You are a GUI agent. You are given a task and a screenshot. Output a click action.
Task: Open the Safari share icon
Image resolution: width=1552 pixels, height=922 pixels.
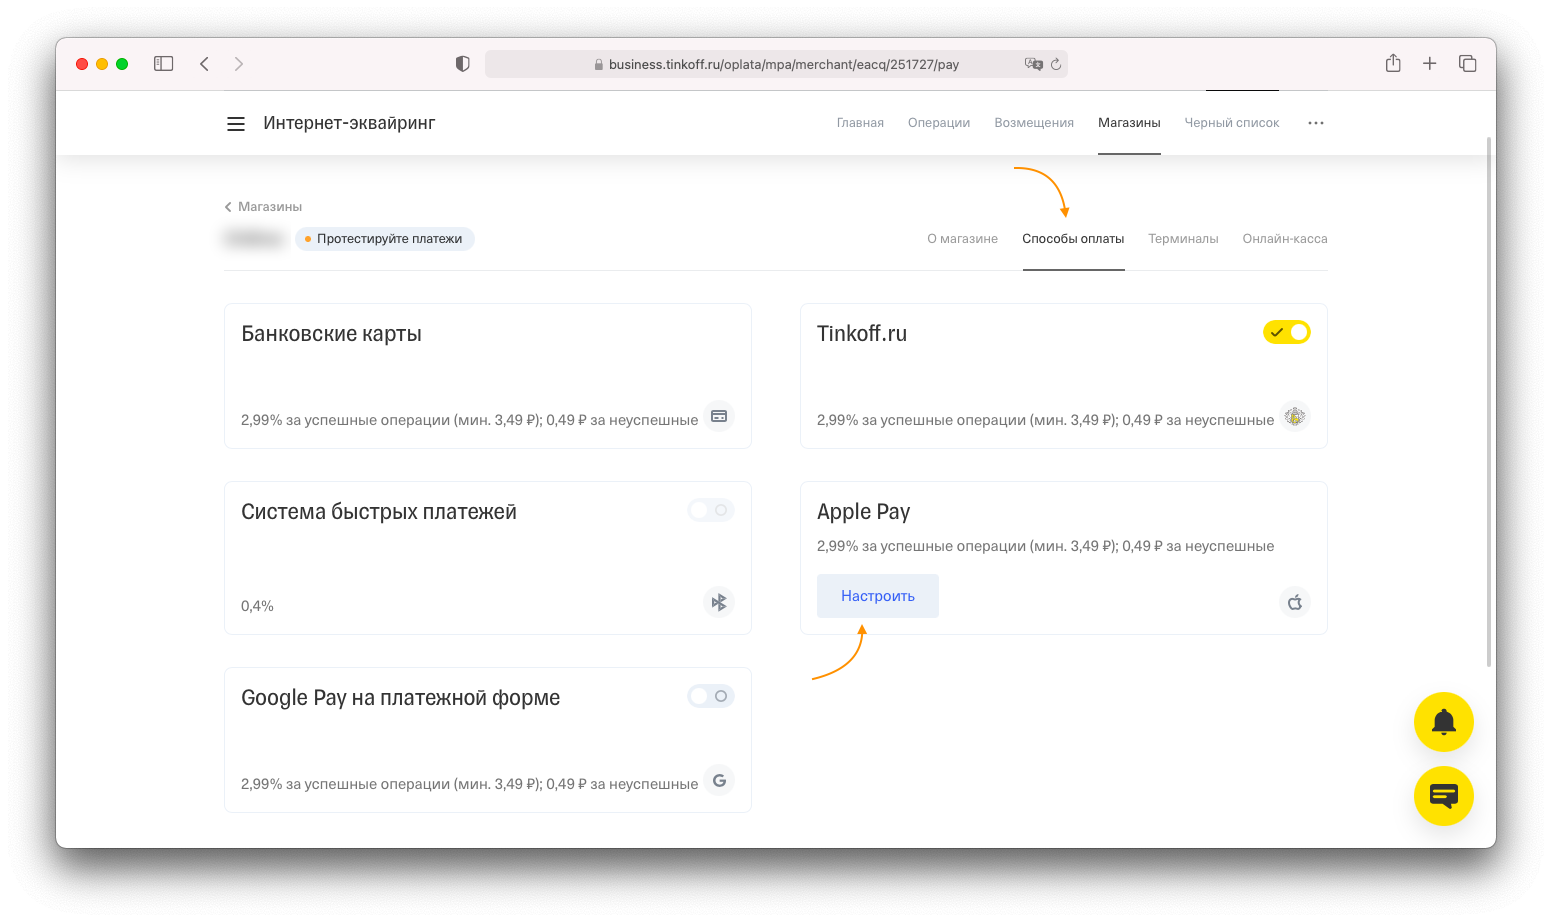1393,63
